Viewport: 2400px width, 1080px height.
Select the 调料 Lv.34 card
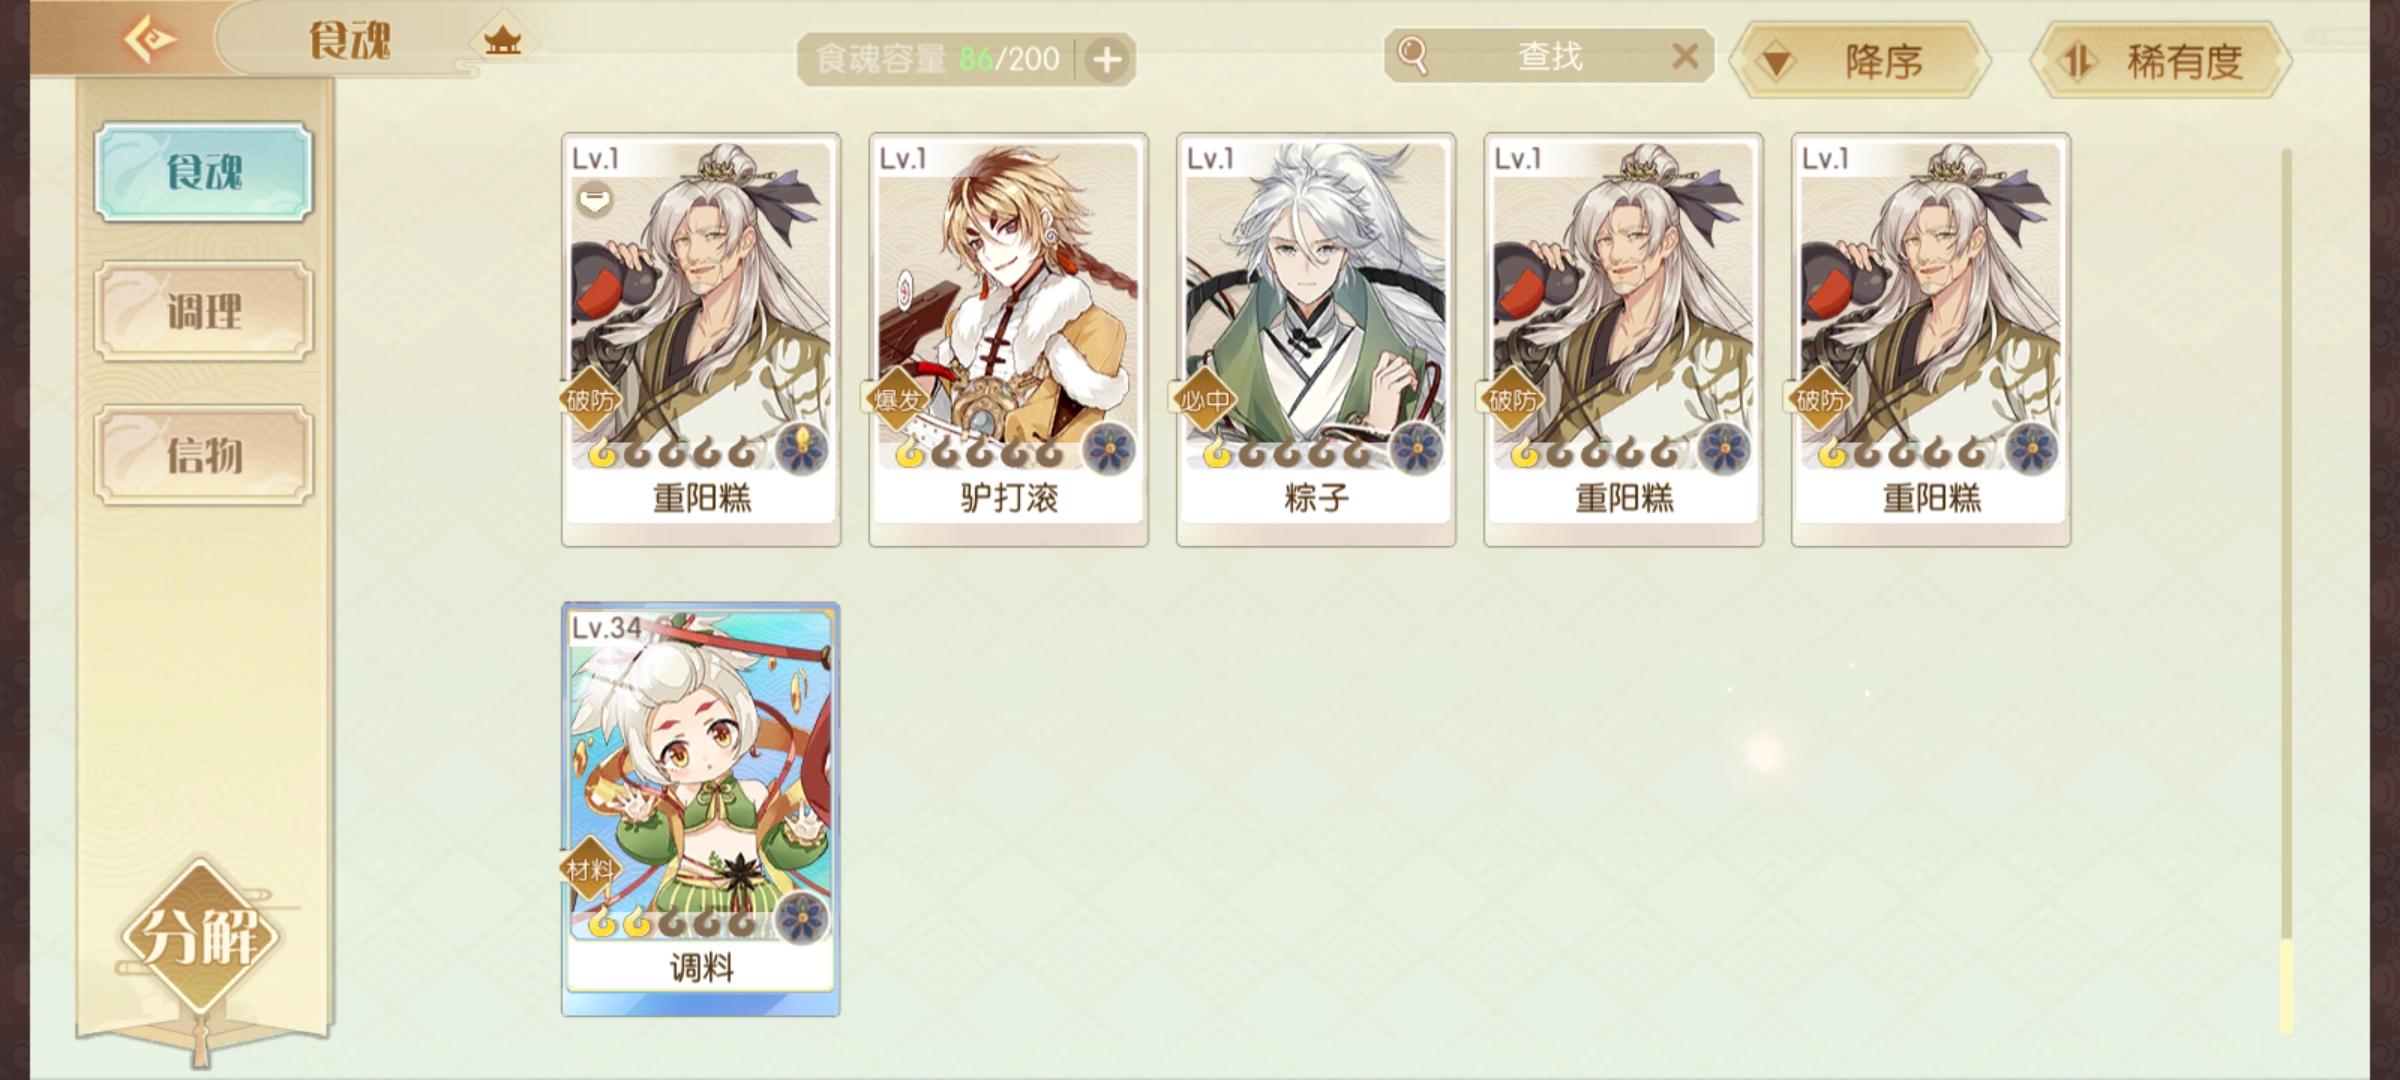click(x=701, y=809)
